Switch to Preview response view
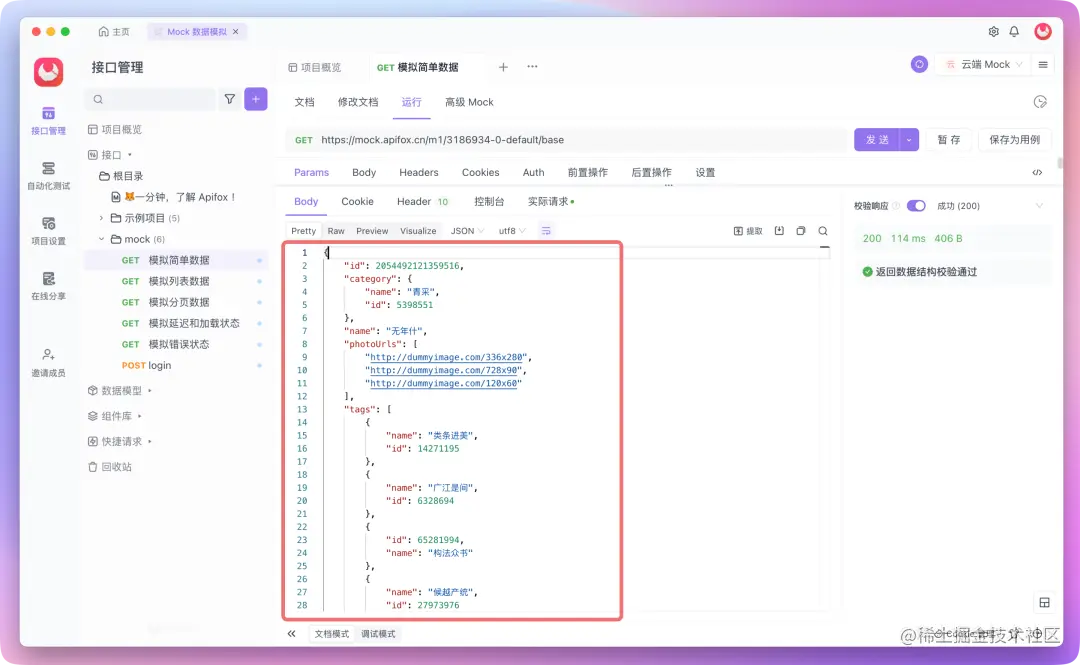Image resolution: width=1080 pixels, height=665 pixels. [x=372, y=231]
